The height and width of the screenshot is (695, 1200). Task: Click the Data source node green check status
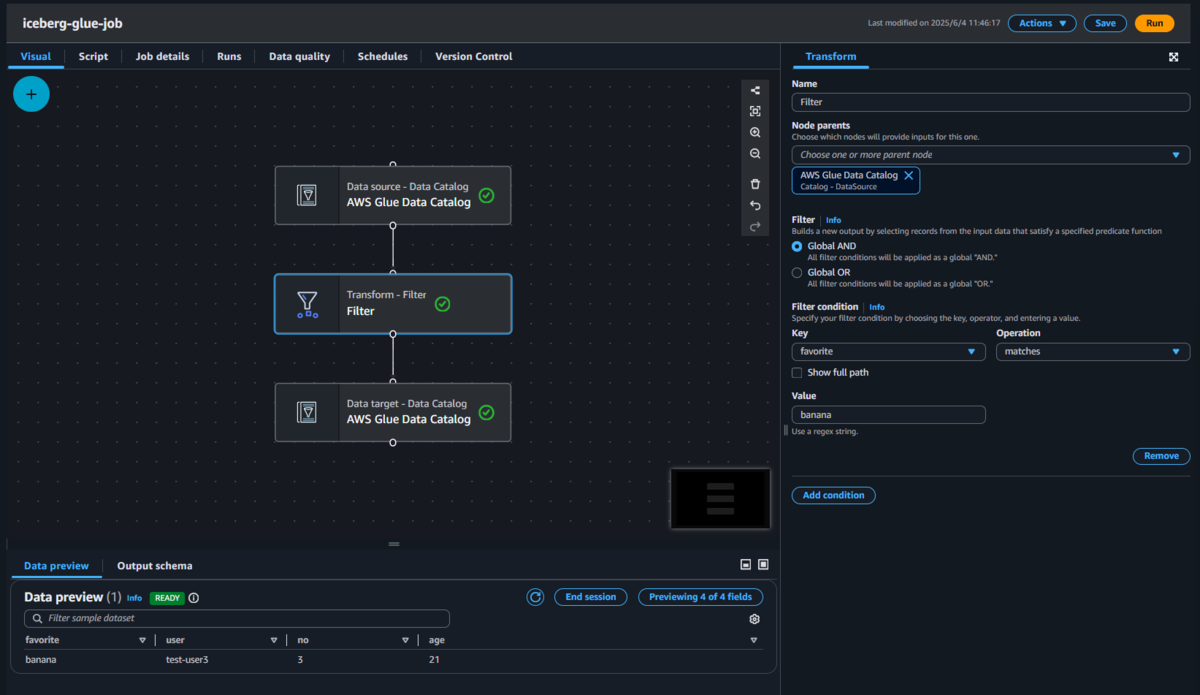click(486, 195)
